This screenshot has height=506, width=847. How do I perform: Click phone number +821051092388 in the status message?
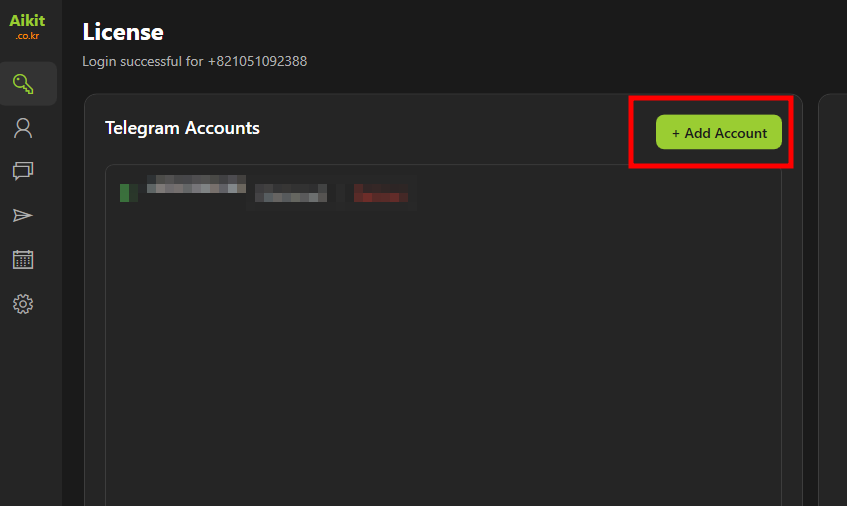pyautogui.click(x=257, y=61)
